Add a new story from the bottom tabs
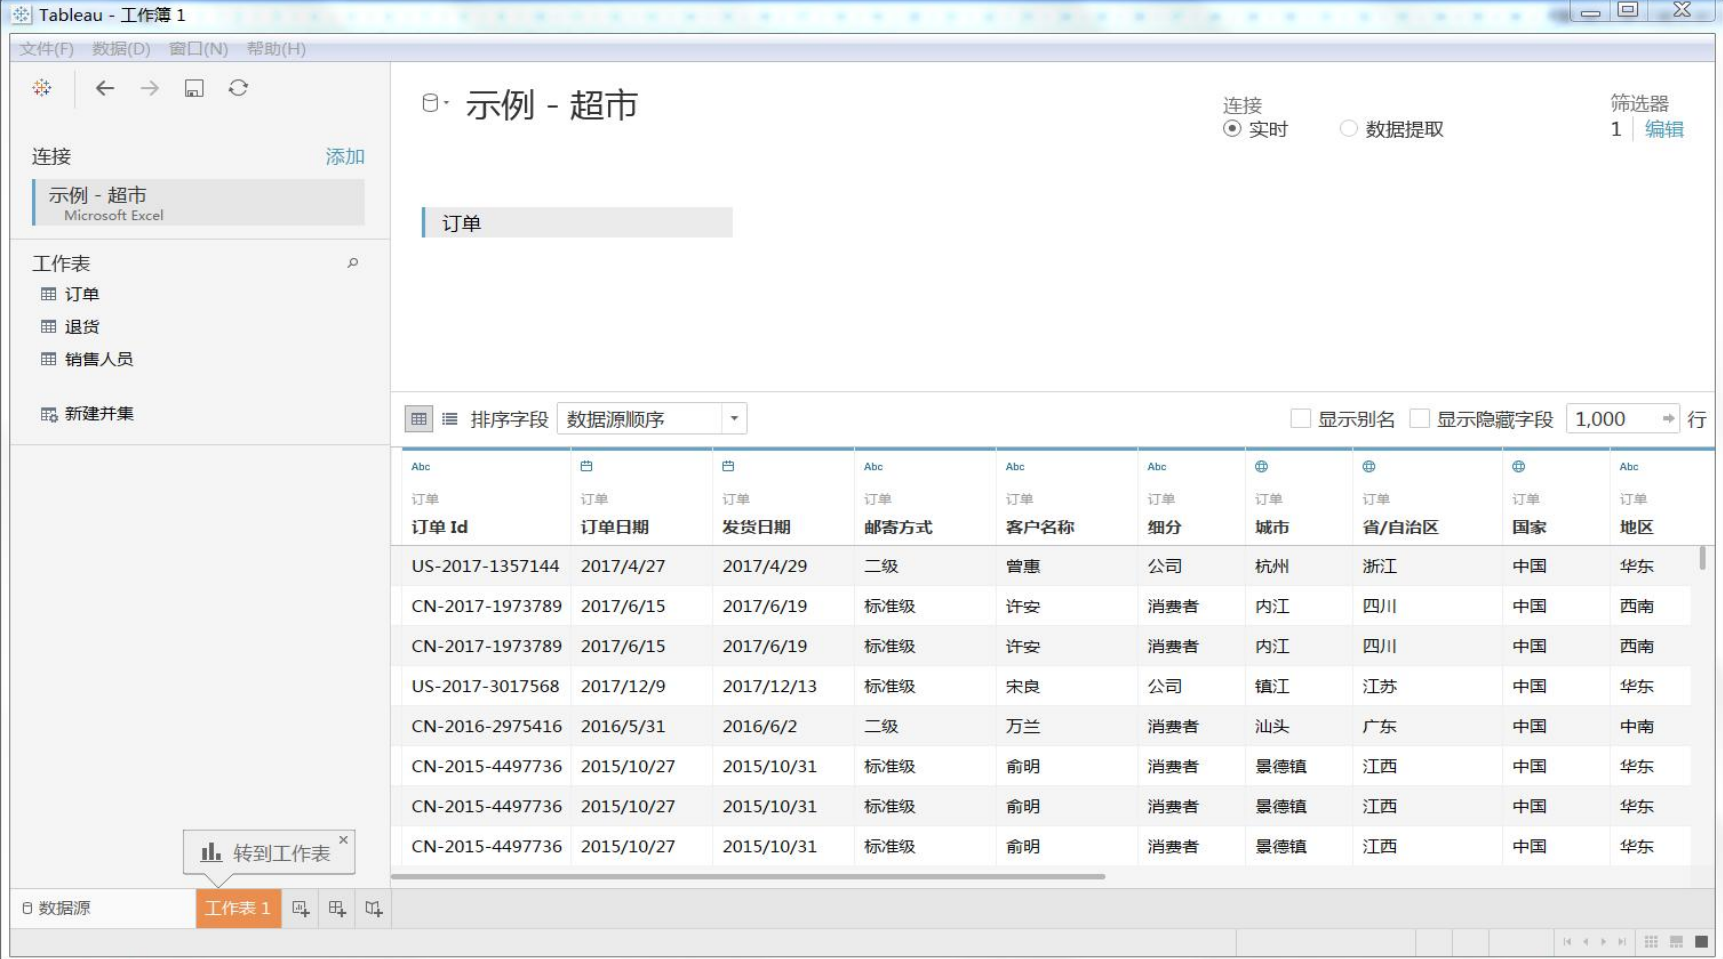Screen dimensions: 1723x959 pyautogui.click(x=373, y=908)
